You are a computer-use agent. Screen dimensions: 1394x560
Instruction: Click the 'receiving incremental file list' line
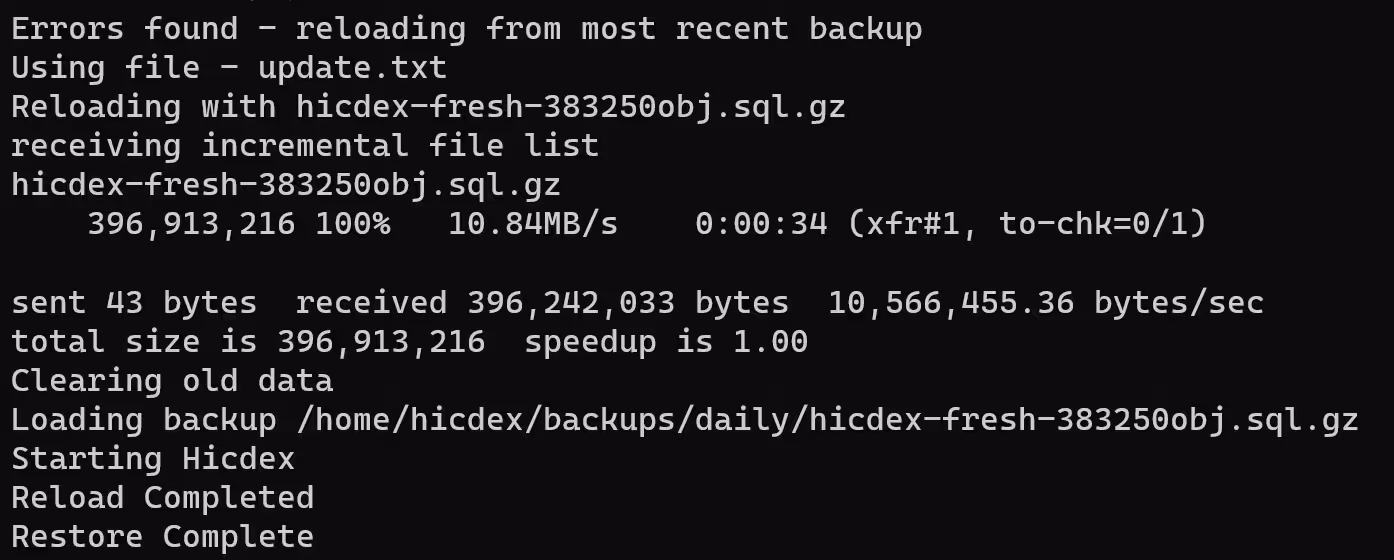[305, 146]
